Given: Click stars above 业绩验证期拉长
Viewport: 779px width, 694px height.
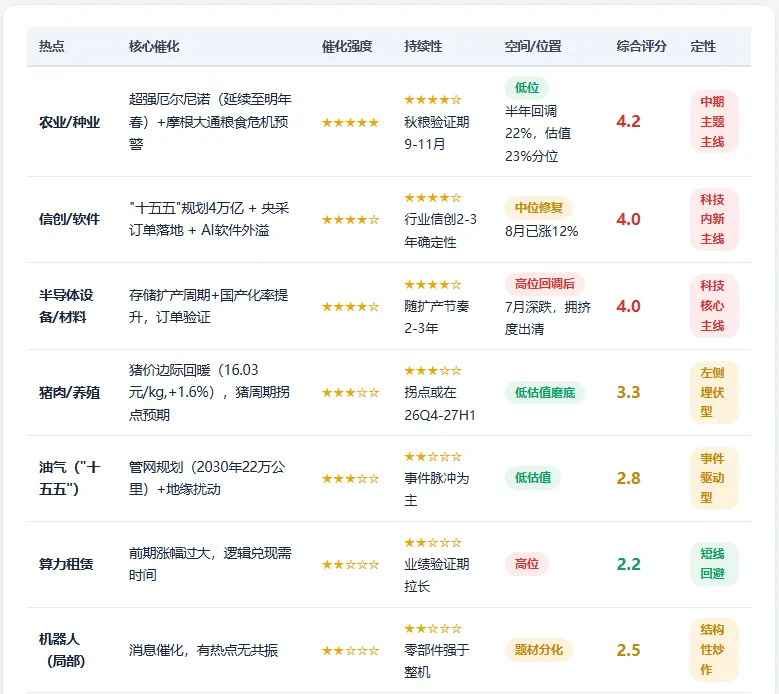Looking at the screenshot, I should [x=433, y=542].
